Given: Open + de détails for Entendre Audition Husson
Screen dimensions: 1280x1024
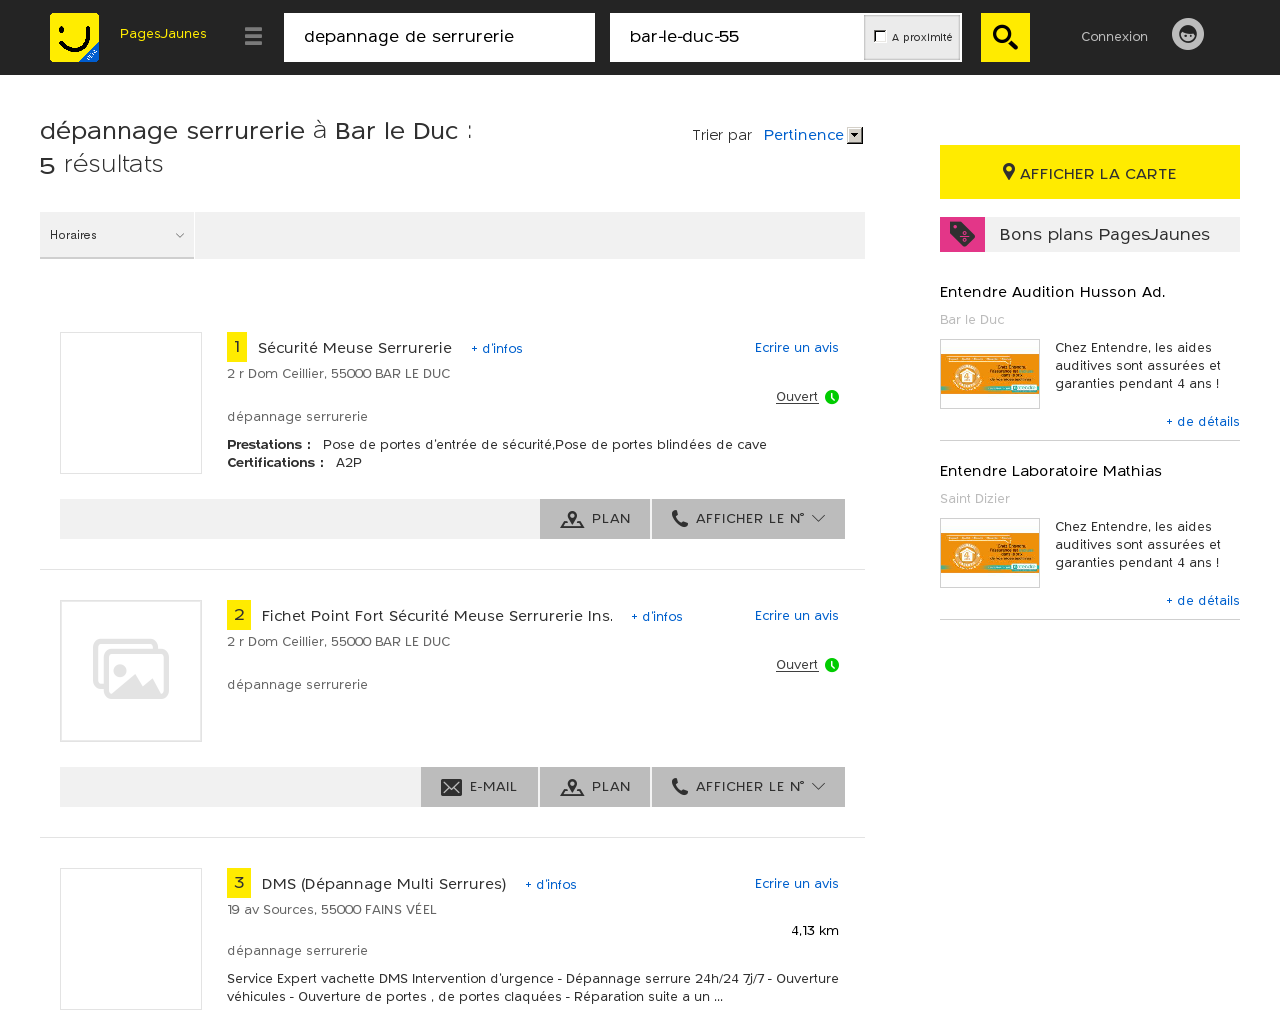Looking at the screenshot, I should (1203, 422).
